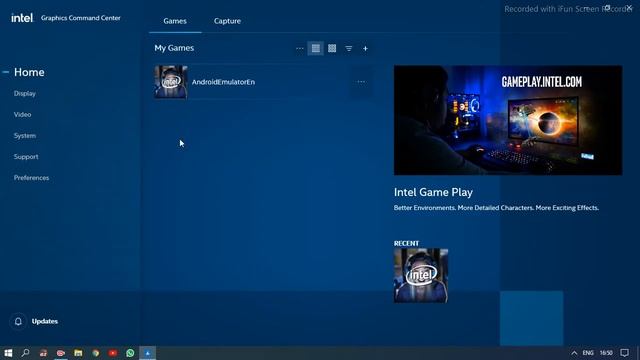Open the Windows Start menu
640x360 pixels.
[x=8, y=353]
